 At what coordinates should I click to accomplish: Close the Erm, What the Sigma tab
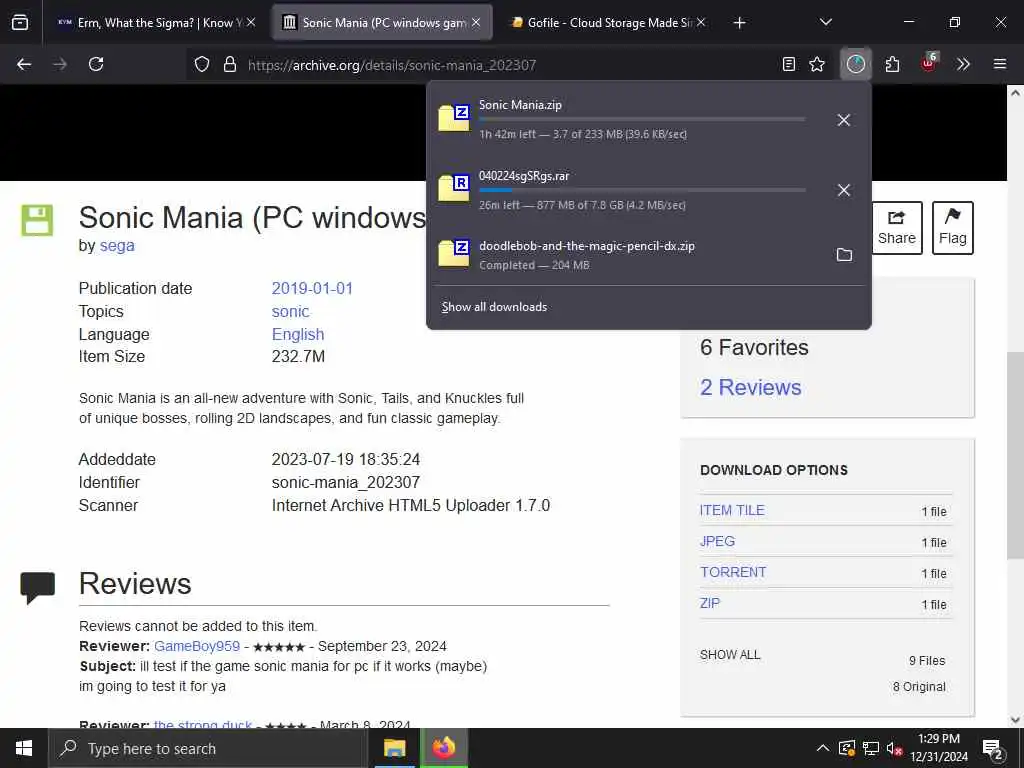(x=251, y=22)
